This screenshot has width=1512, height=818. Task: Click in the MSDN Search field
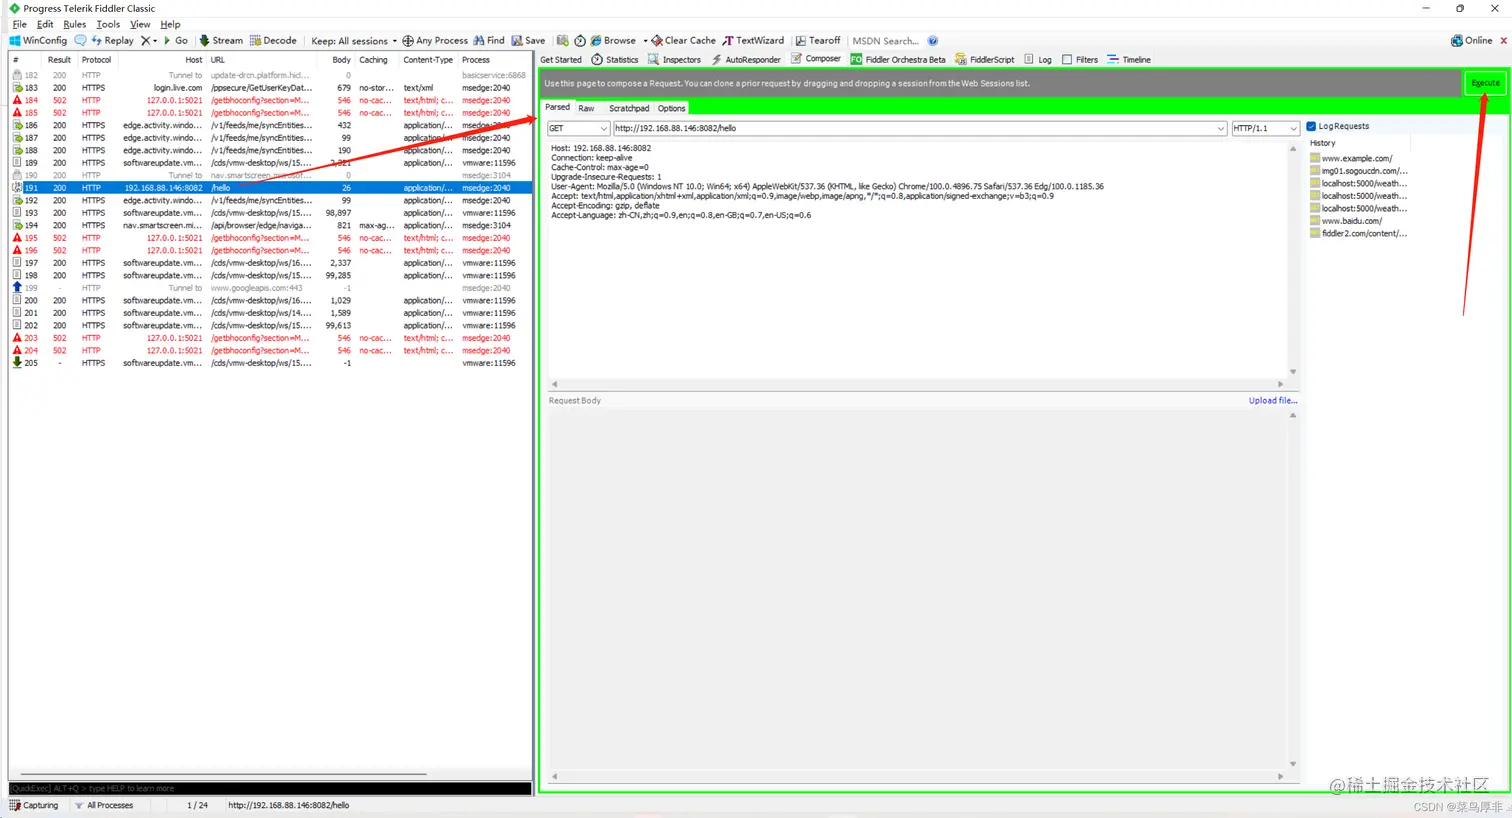pos(886,41)
